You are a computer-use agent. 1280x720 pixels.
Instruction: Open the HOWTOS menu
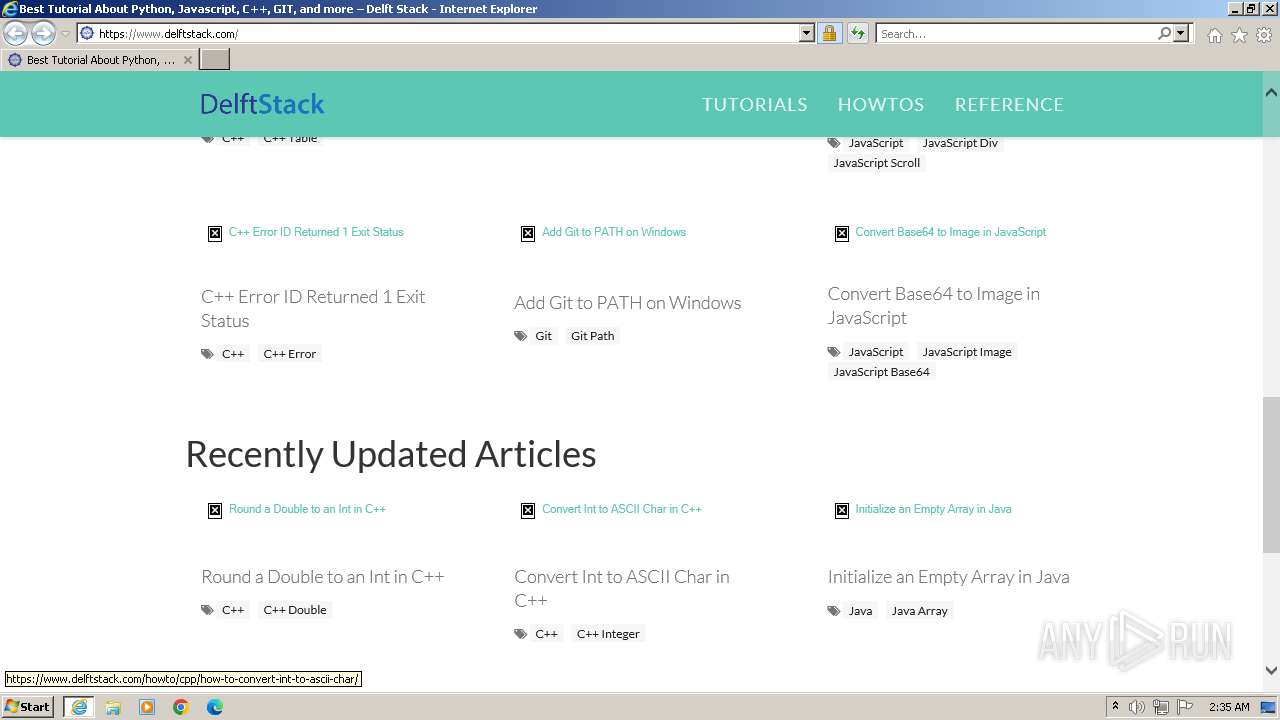[x=880, y=104]
